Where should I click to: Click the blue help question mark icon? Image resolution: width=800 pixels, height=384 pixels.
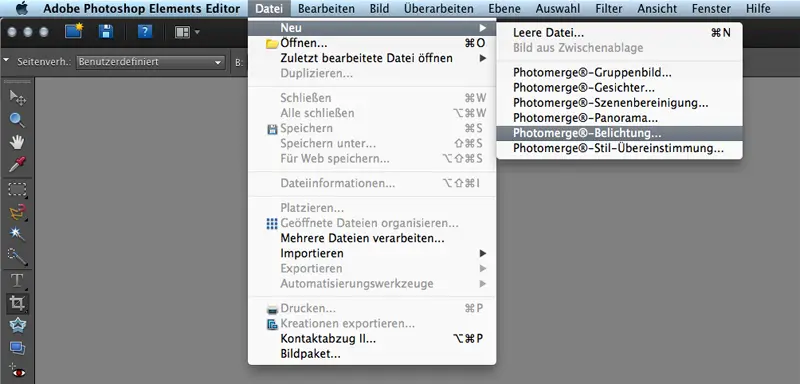pyautogui.click(x=145, y=32)
